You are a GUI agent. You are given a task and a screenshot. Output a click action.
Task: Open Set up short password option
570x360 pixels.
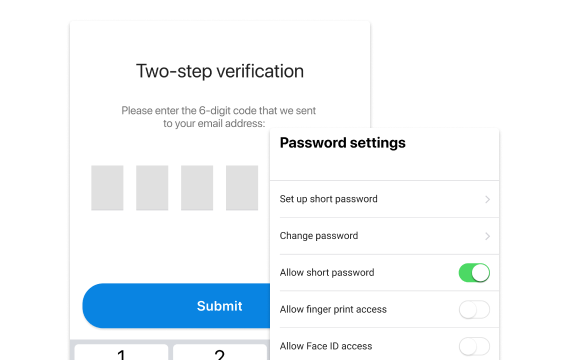tap(385, 199)
